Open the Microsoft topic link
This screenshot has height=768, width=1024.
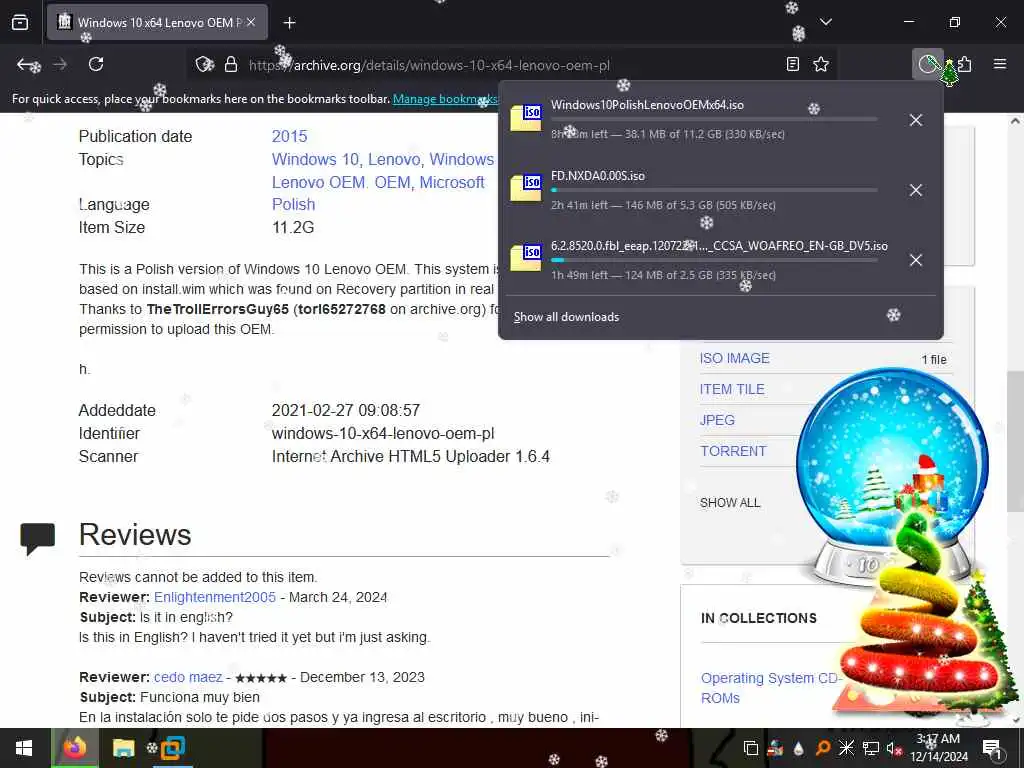452,182
